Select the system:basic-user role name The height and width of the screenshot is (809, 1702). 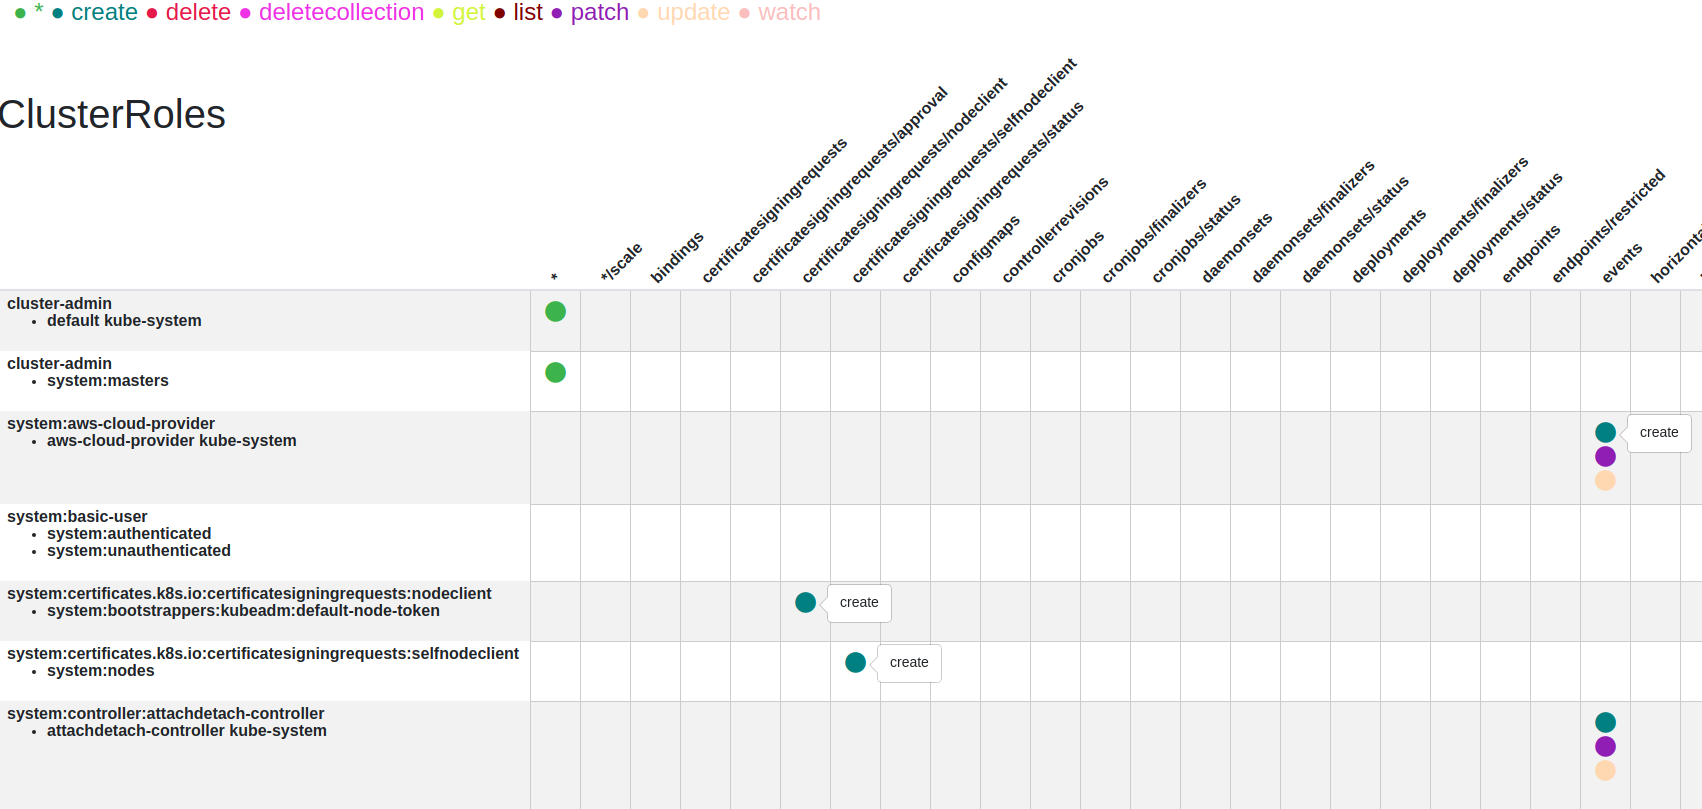coord(77,517)
